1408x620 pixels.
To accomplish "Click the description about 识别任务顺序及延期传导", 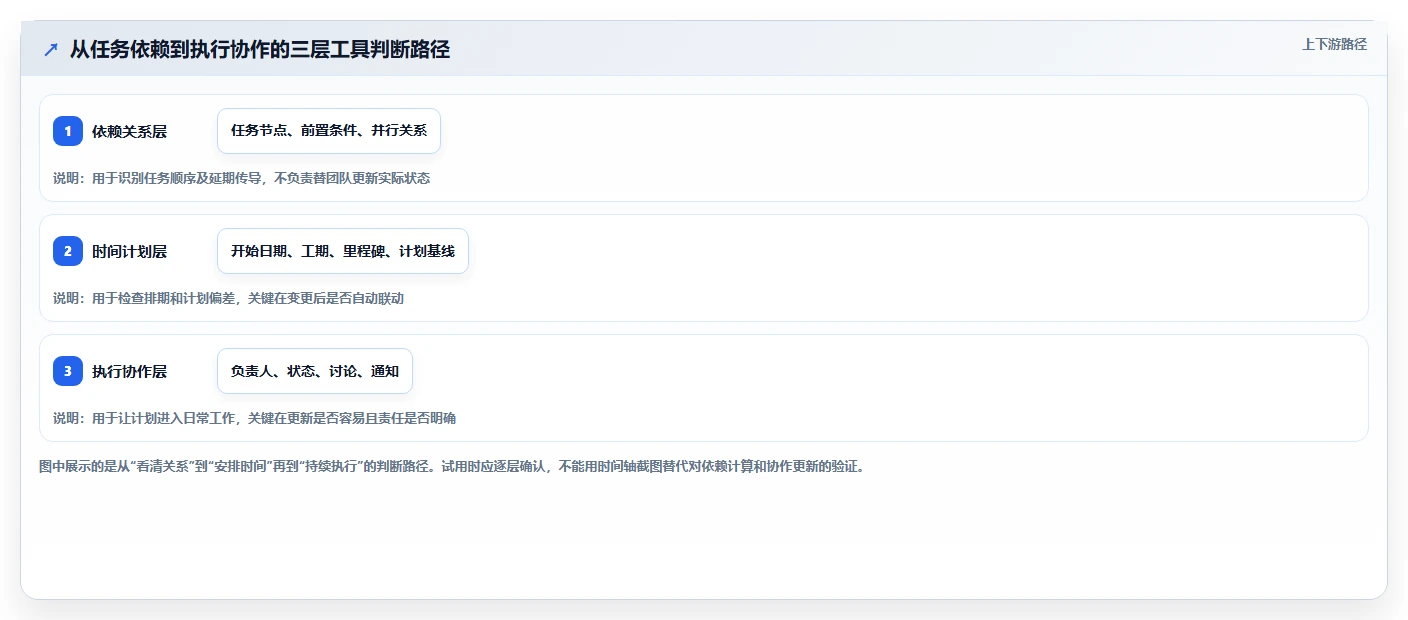I will 241,178.
